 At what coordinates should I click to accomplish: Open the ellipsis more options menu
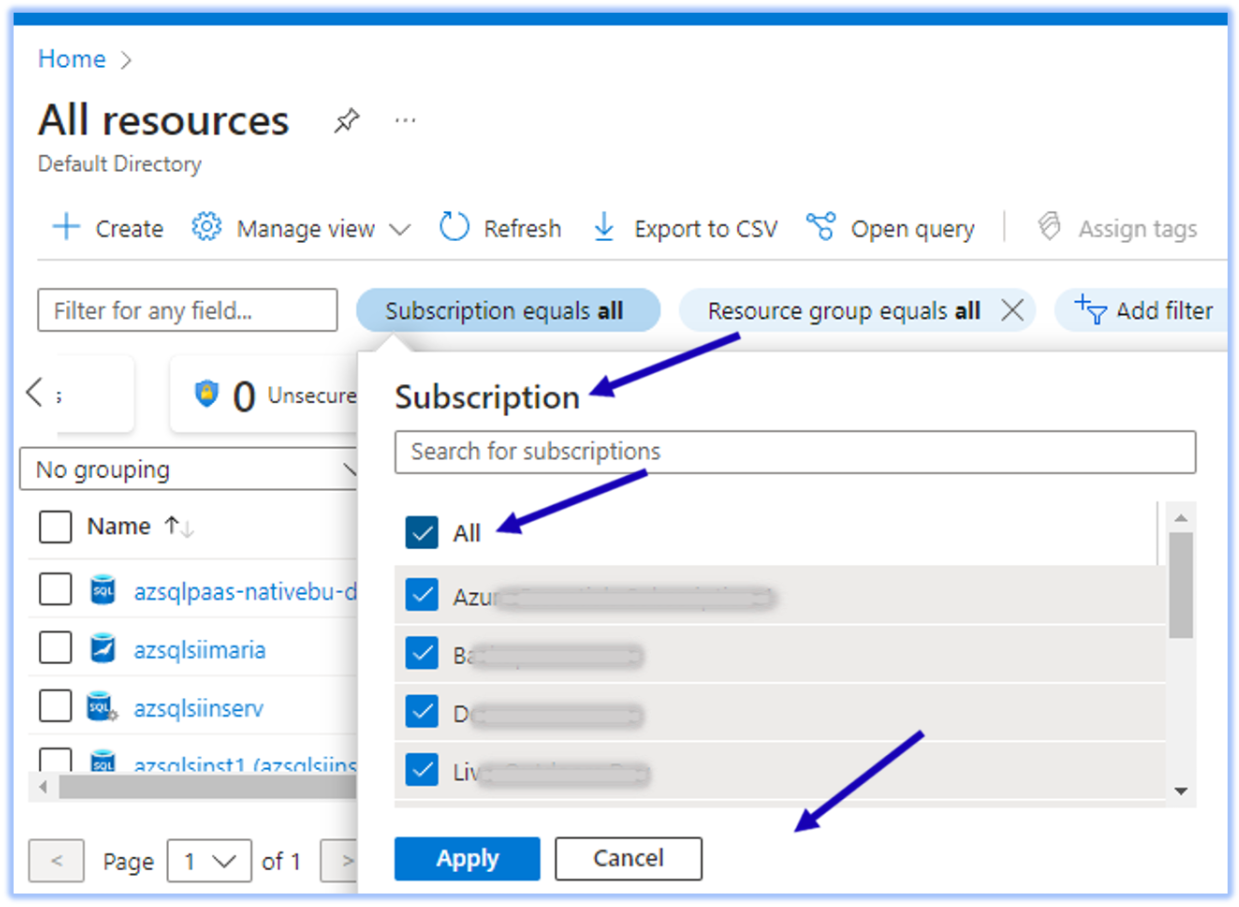click(x=405, y=121)
